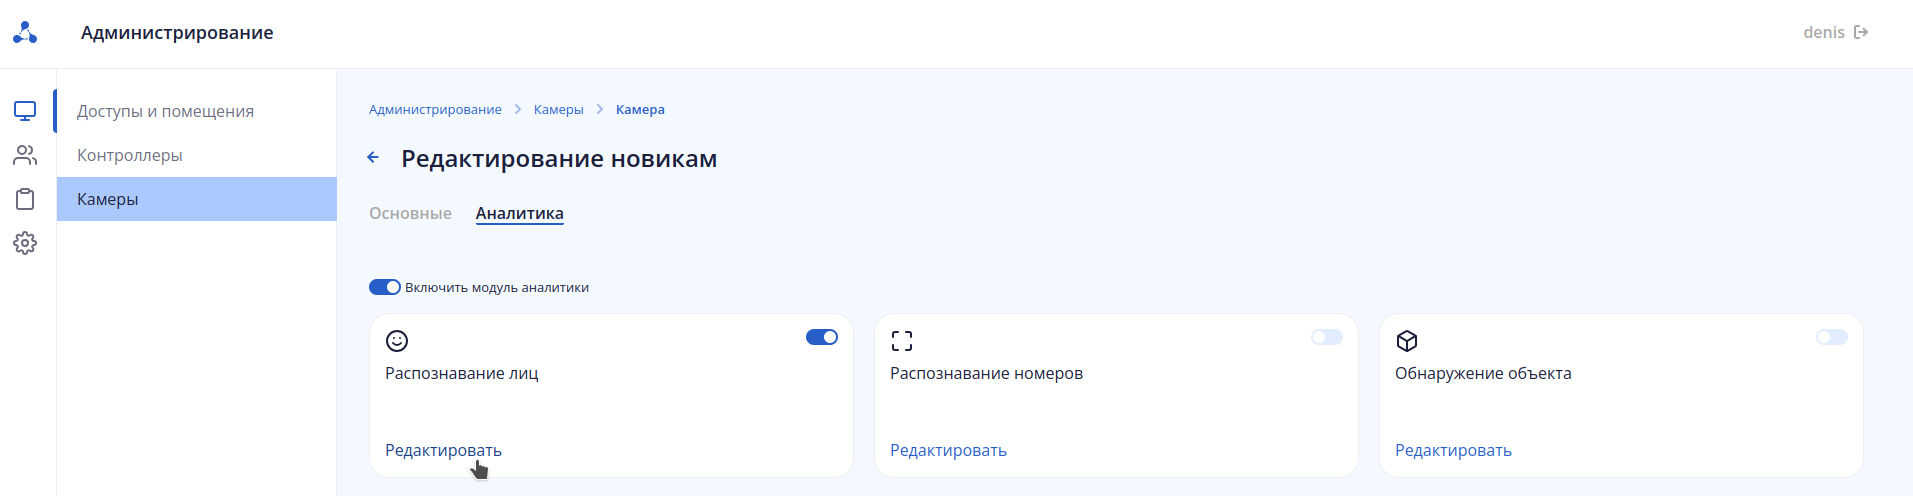Enable the plate number recognition toggle

click(x=1327, y=337)
